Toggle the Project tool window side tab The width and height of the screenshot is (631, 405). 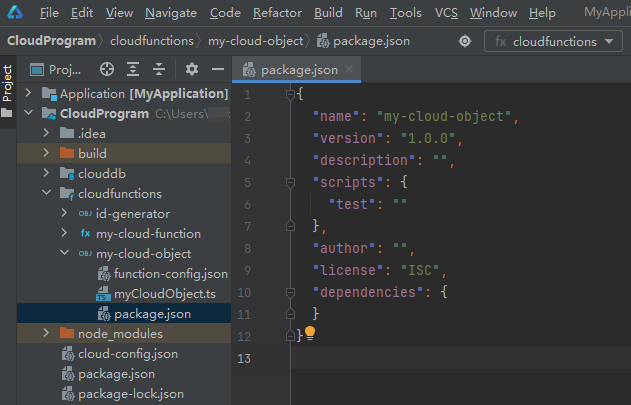pos(8,84)
